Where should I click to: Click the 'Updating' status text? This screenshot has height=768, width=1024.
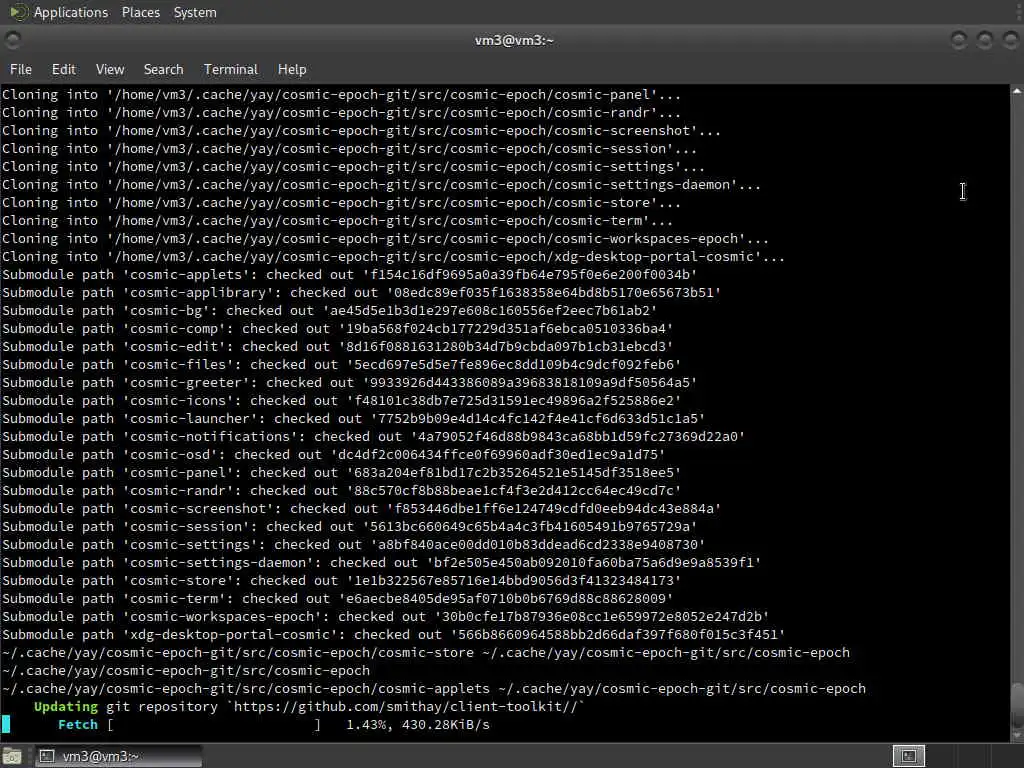coord(65,707)
